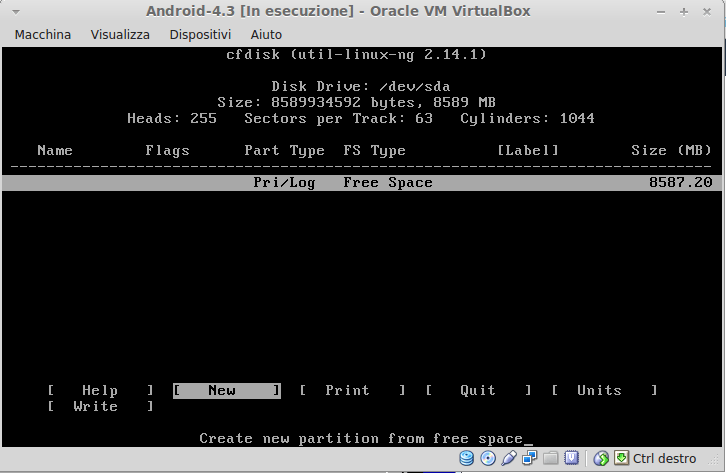Screen dimensions: 726x473
Task: Open the Dispositivi menu
Action: pyautogui.click(x=200, y=35)
